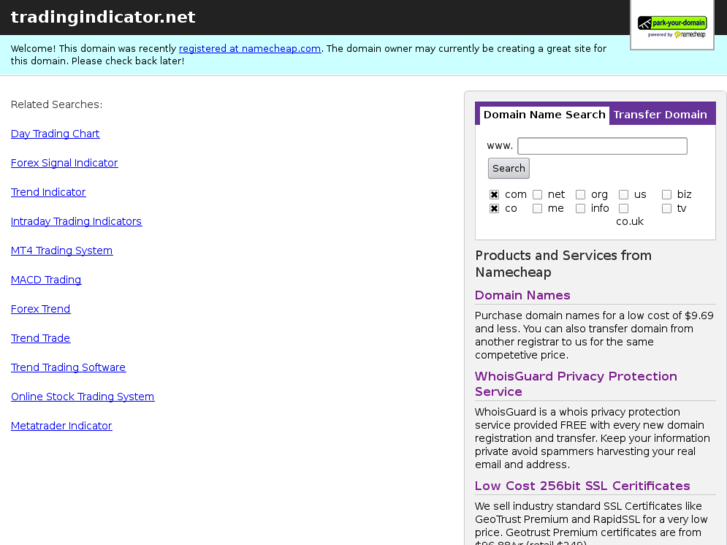Open the Metatrader Indicator link
727x545 pixels.
pos(61,426)
